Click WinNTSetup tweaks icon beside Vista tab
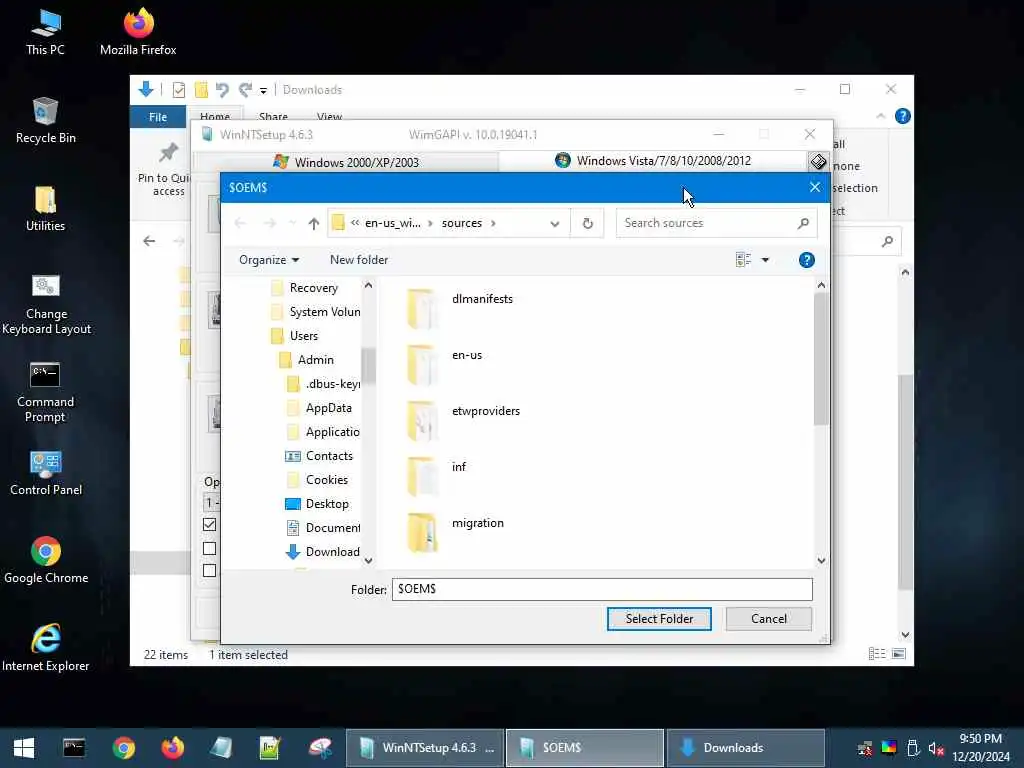Viewport: 1024px width, 768px height. 818,161
